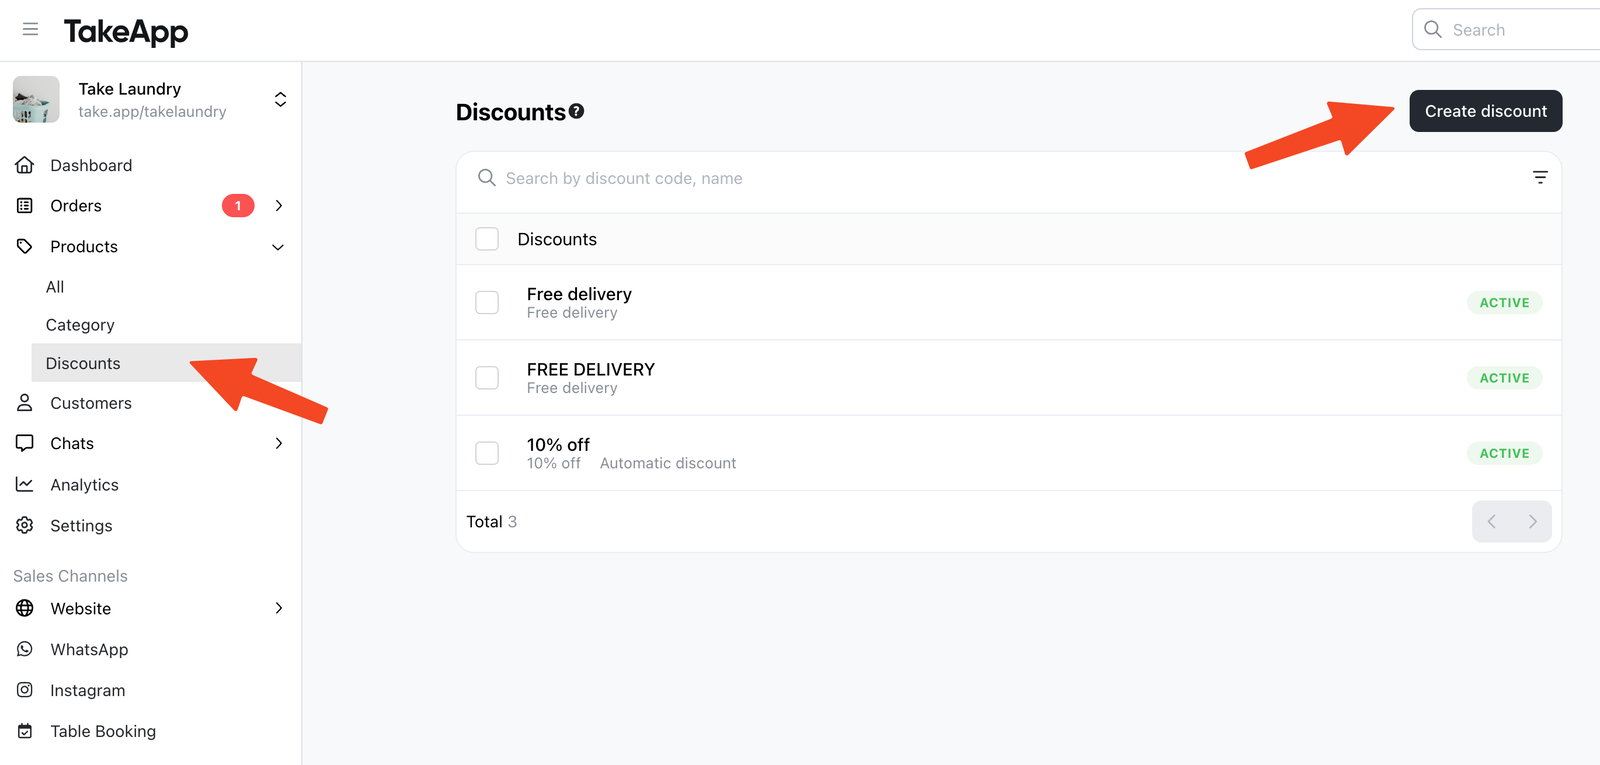Screen dimensions: 1600x765
Task: Click the Automatic discount label
Action: point(668,463)
